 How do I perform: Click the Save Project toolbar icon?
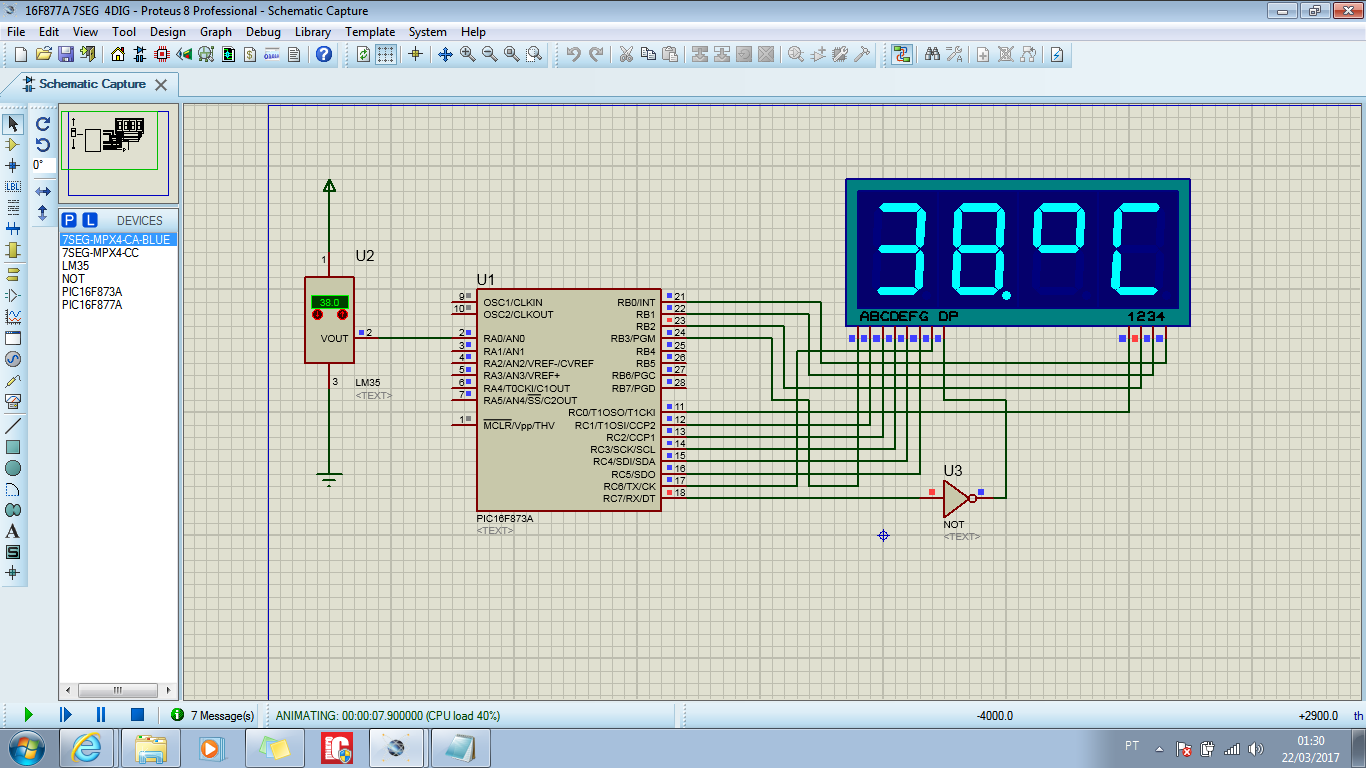(x=66, y=54)
